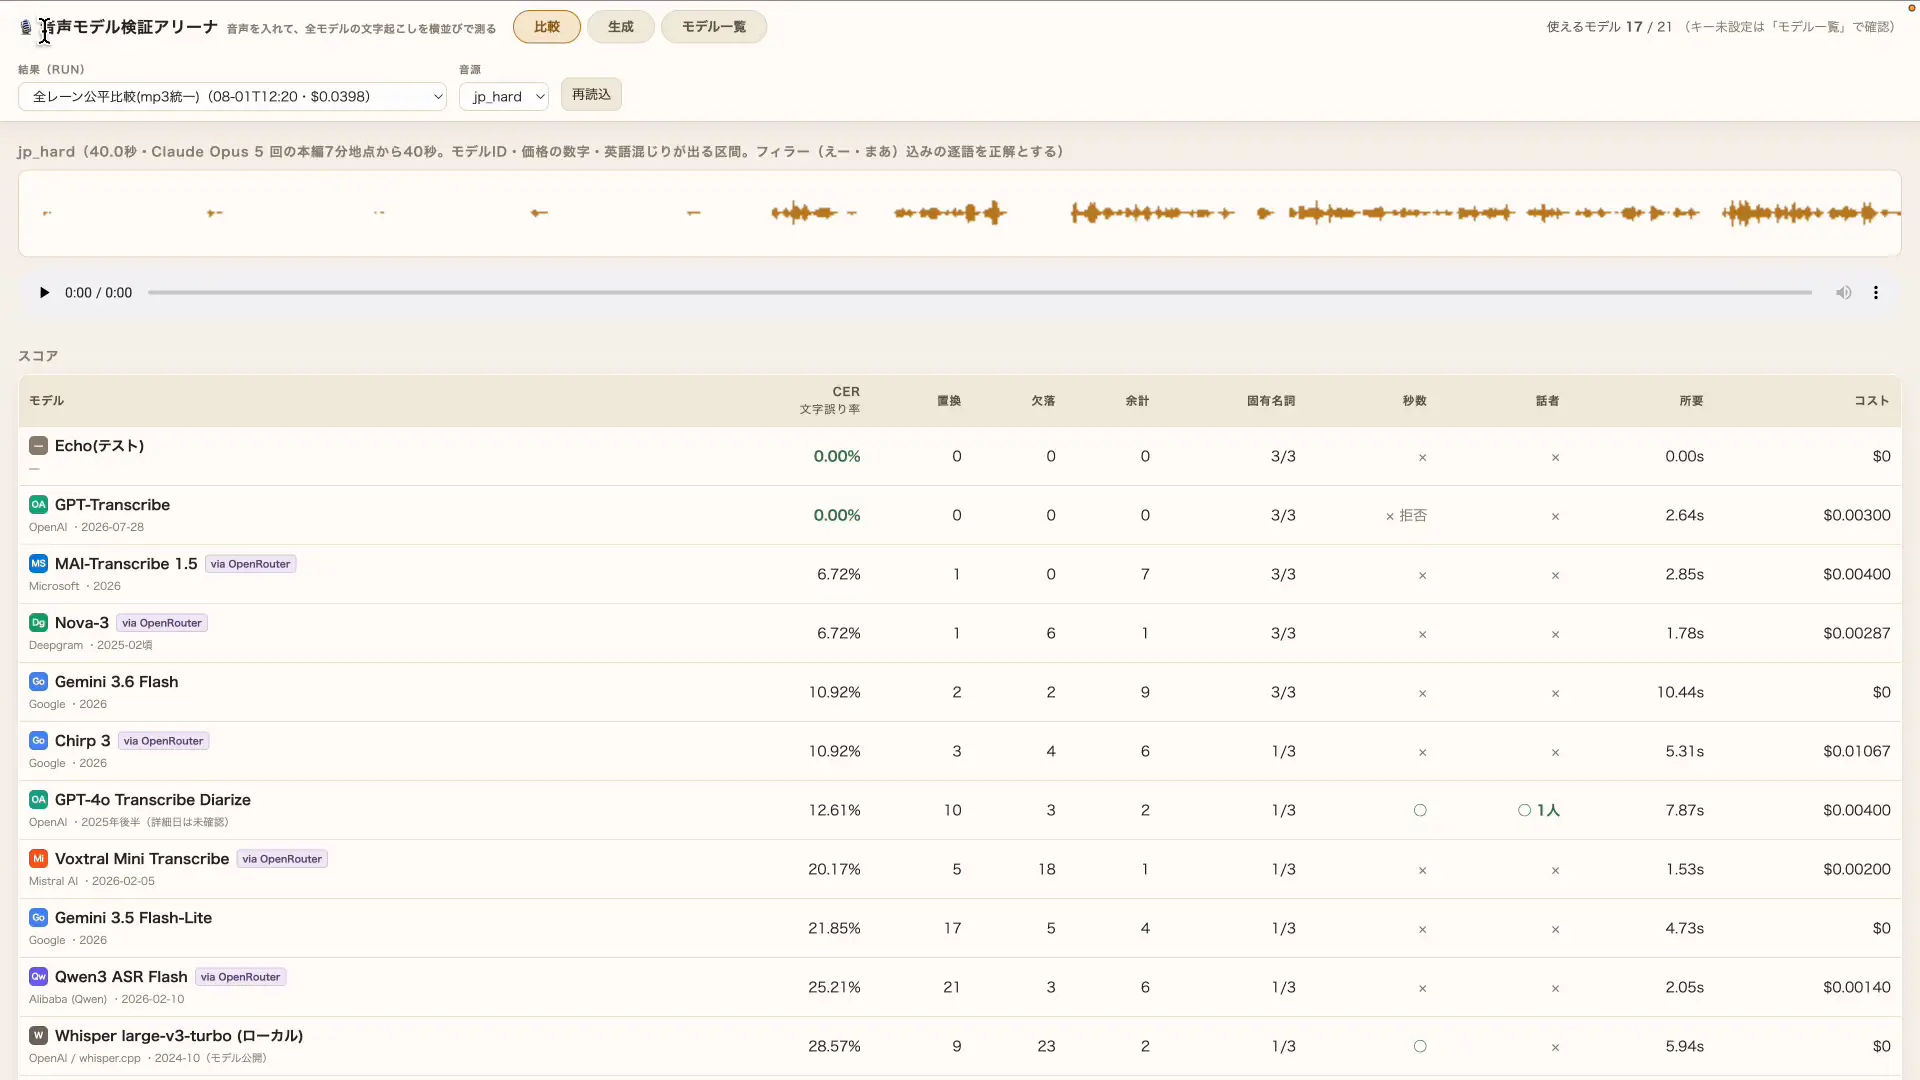Image resolution: width=1920 pixels, height=1080 pixels.
Task: Click the 再読込 reload button
Action: click(x=591, y=95)
